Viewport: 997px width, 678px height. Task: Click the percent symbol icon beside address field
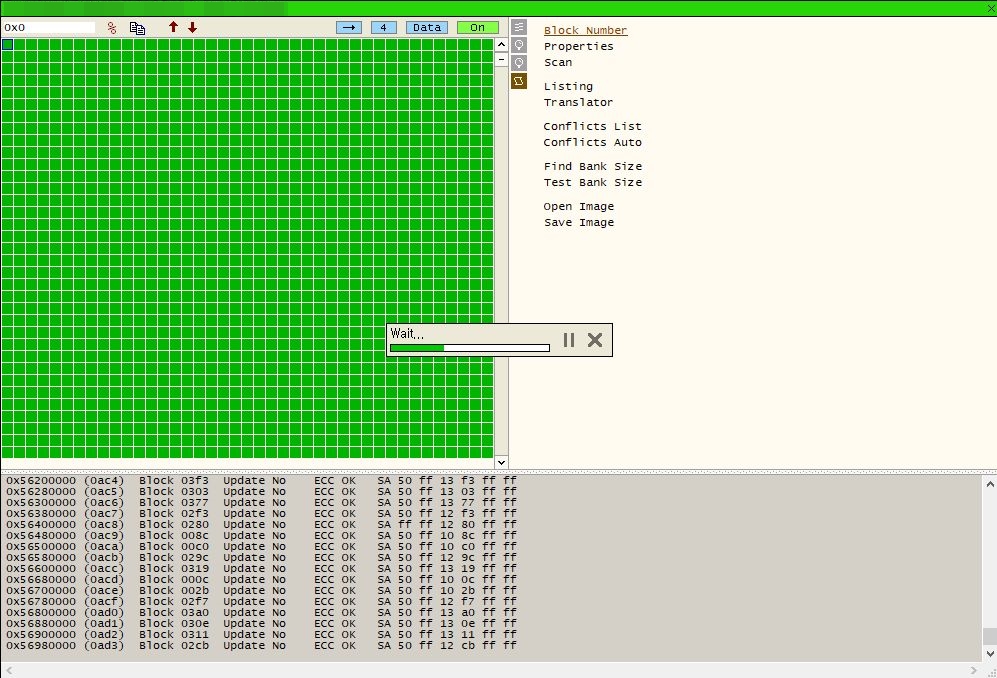pyautogui.click(x=112, y=28)
